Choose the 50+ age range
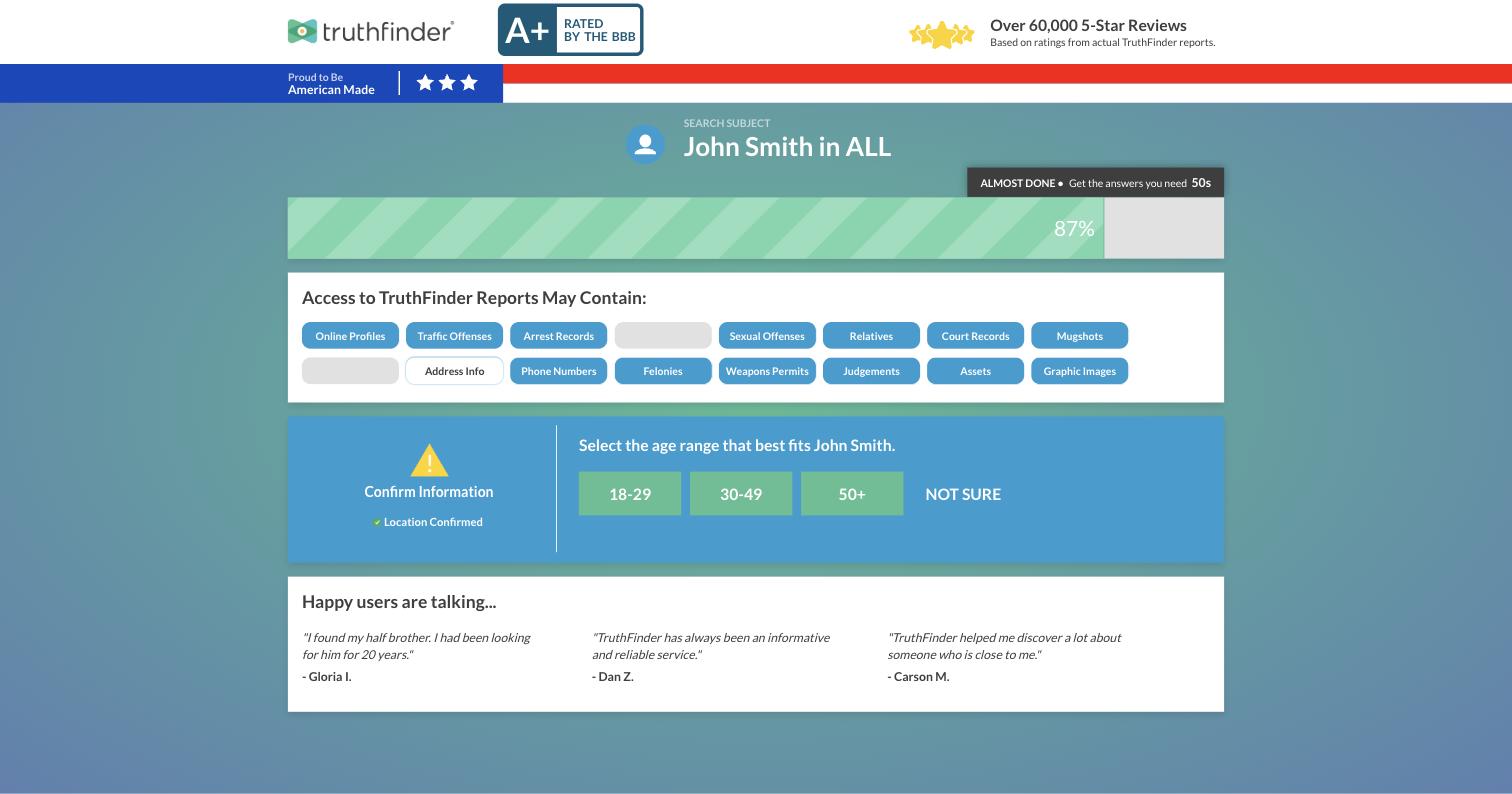Screen dimensions: 1512x794 point(852,494)
